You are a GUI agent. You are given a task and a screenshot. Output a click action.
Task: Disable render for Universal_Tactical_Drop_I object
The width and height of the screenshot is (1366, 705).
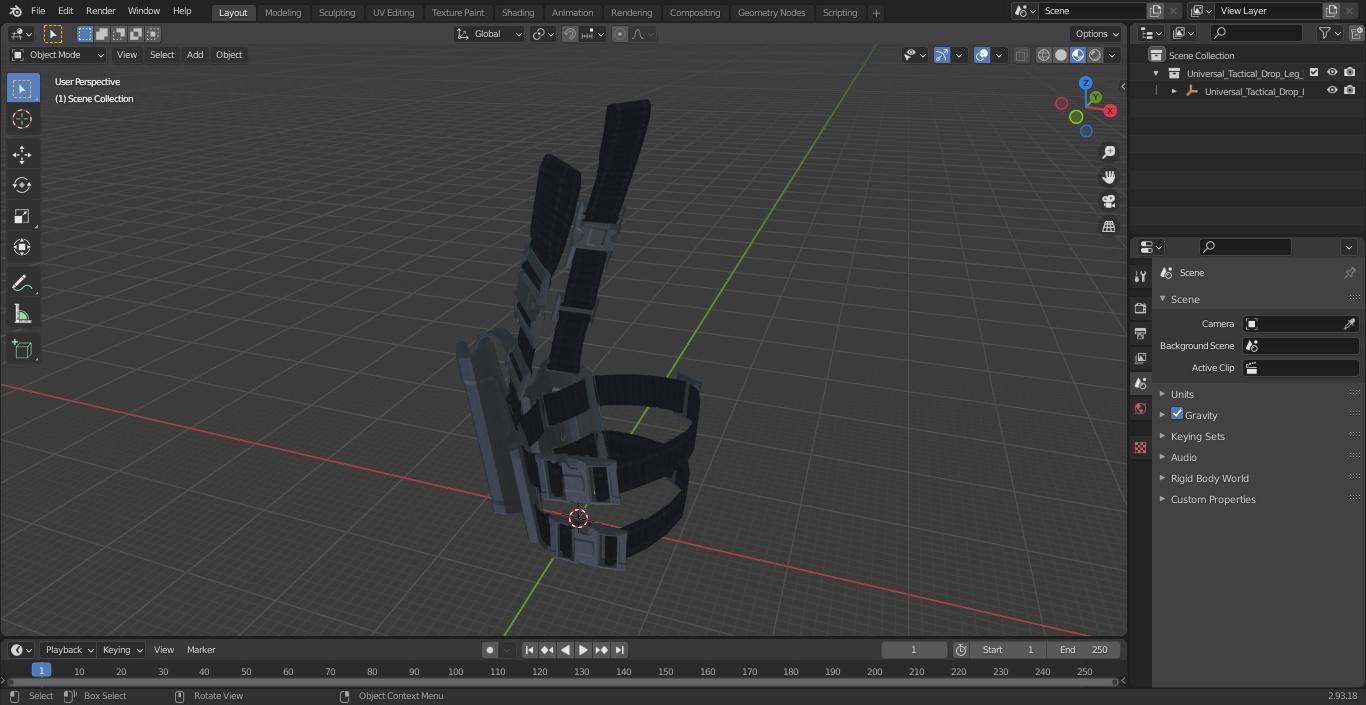tap(1350, 90)
